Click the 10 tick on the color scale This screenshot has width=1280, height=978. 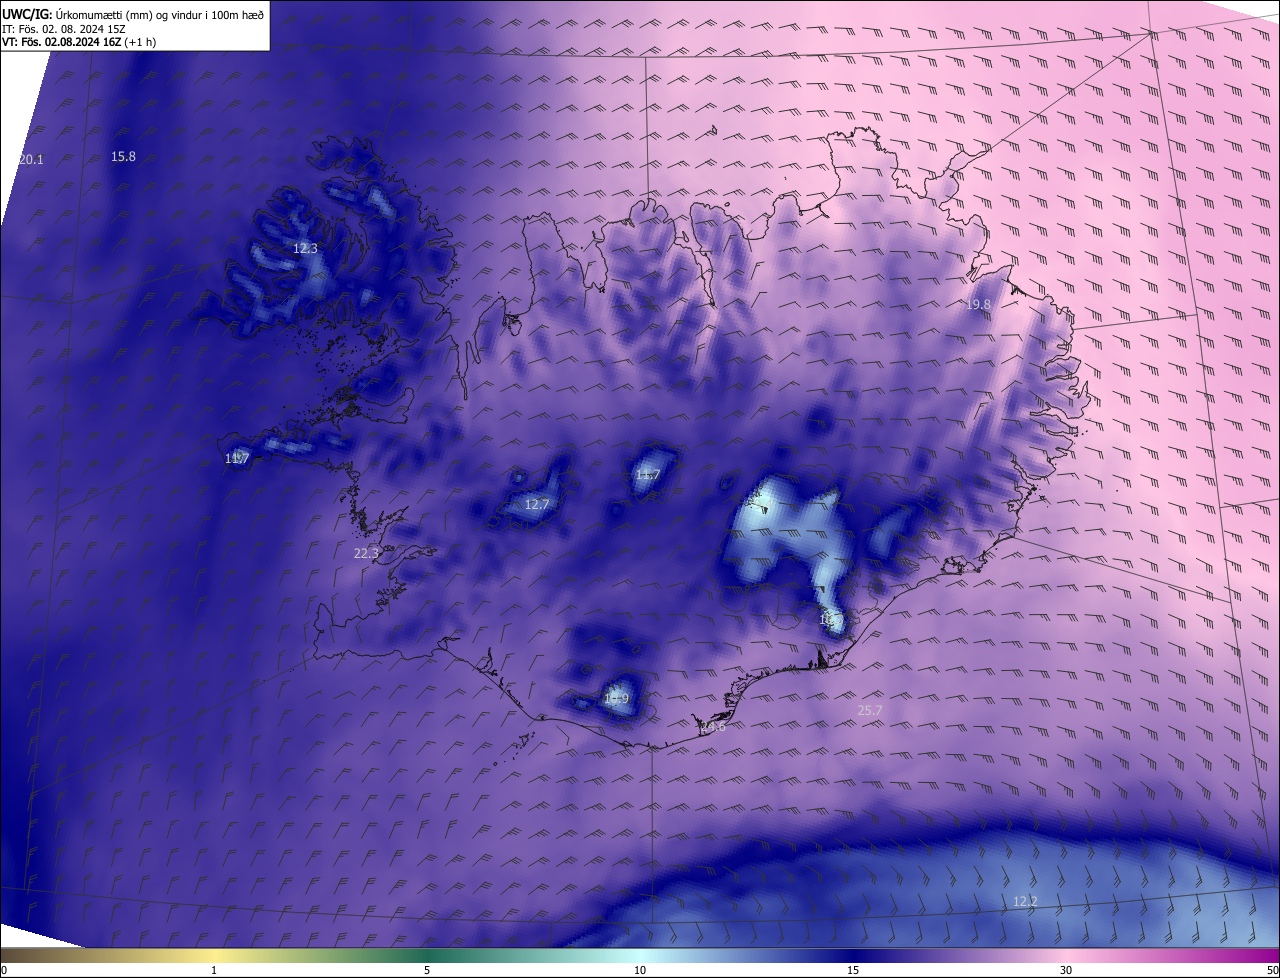(x=640, y=971)
